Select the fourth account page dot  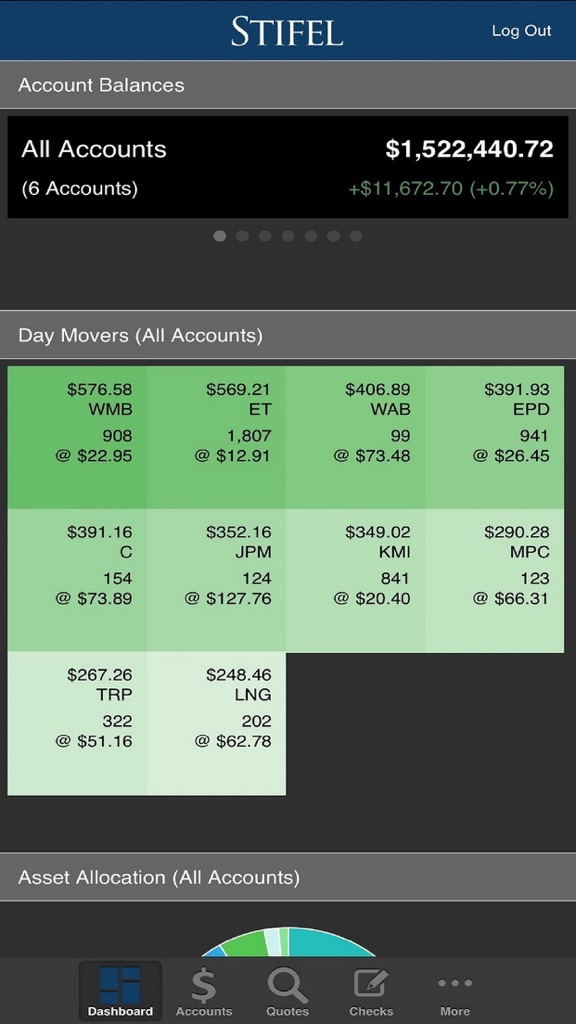pos(287,236)
